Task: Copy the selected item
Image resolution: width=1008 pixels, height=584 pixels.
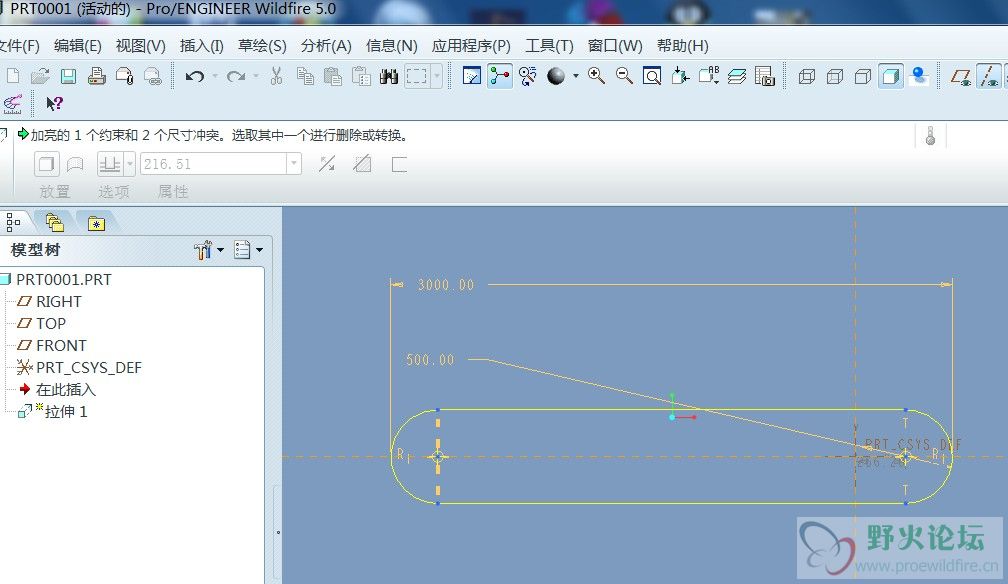Action: pyautogui.click(x=305, y=76)
